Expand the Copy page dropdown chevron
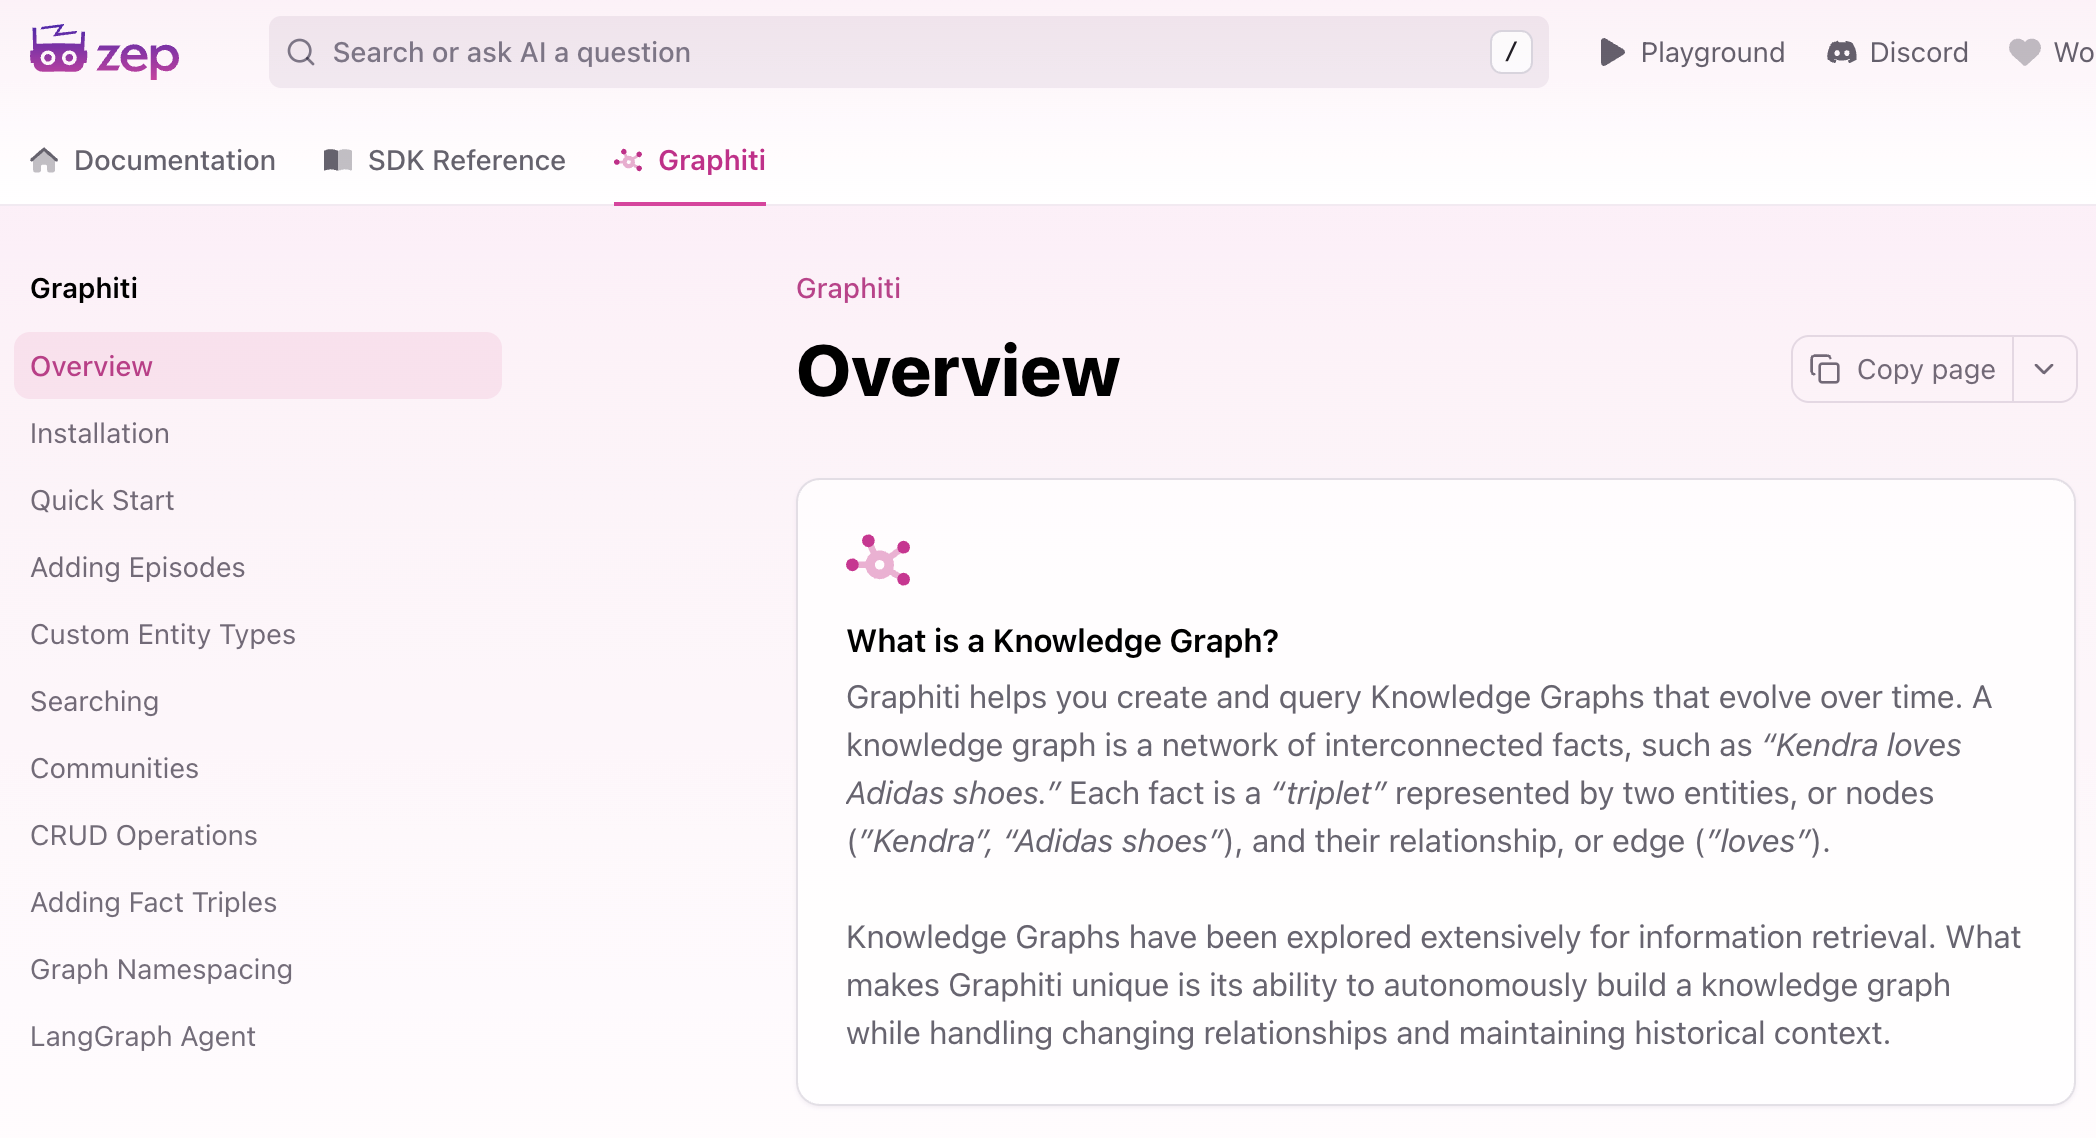 2044,369
